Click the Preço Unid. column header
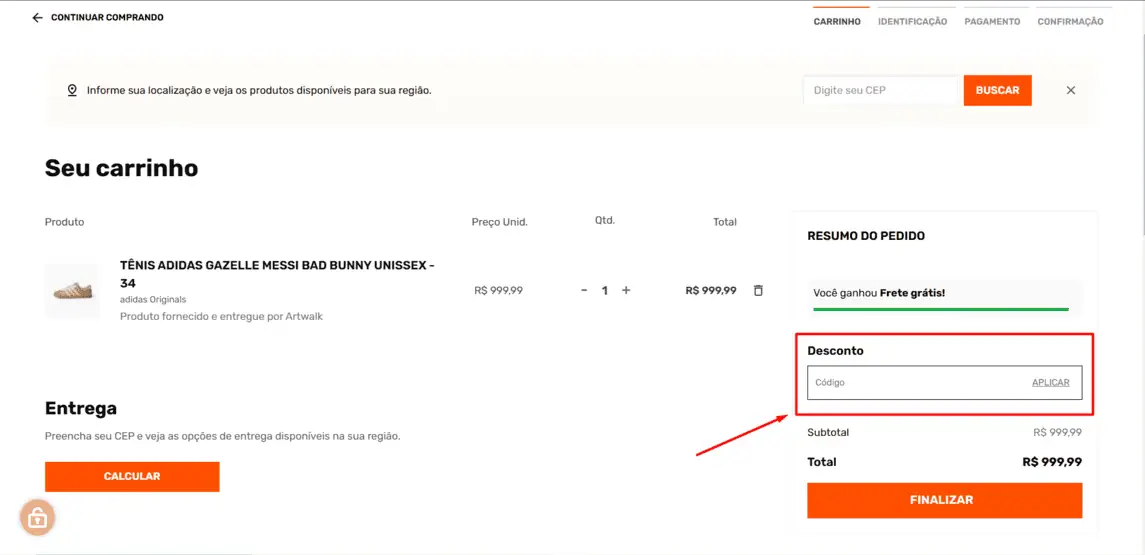This screenshot has width=1145, height=555. pyautogui.click(x=499, y=222)
